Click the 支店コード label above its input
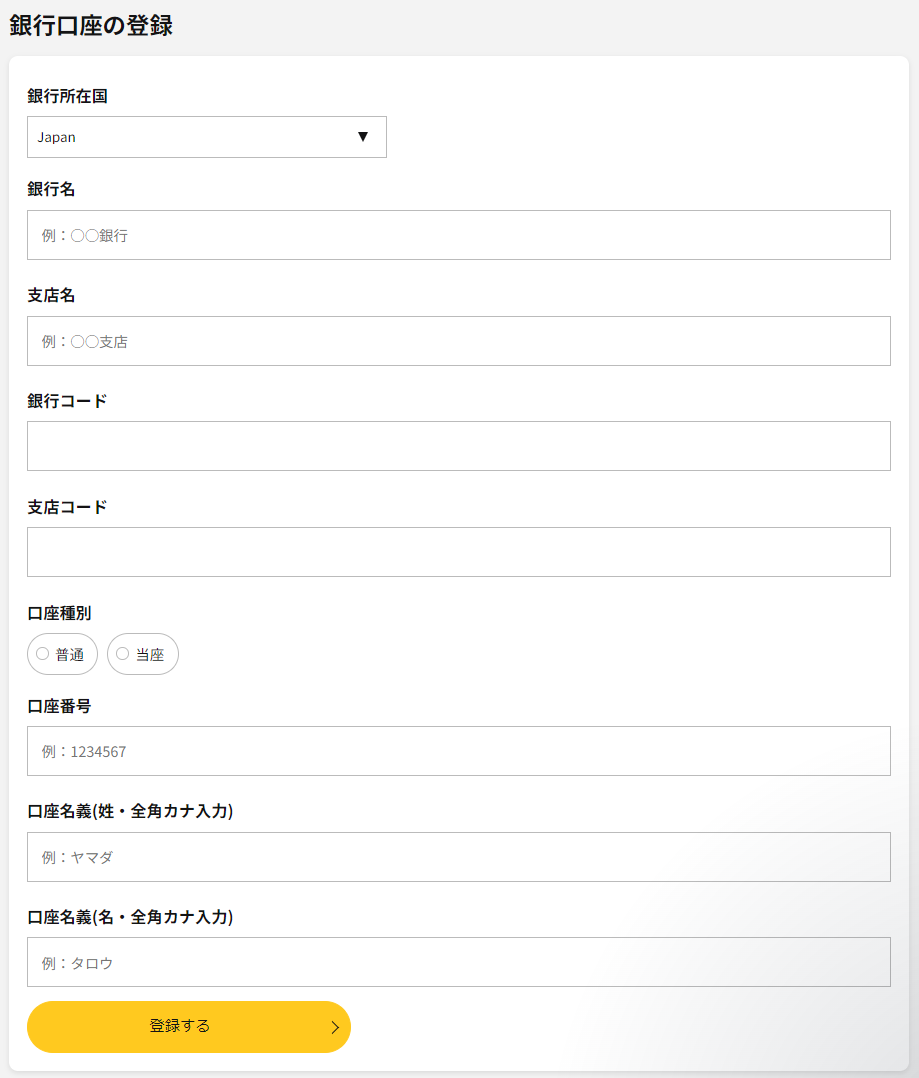Image resolution: width=919 pixels, height=1078 pixels. (67, 507)
